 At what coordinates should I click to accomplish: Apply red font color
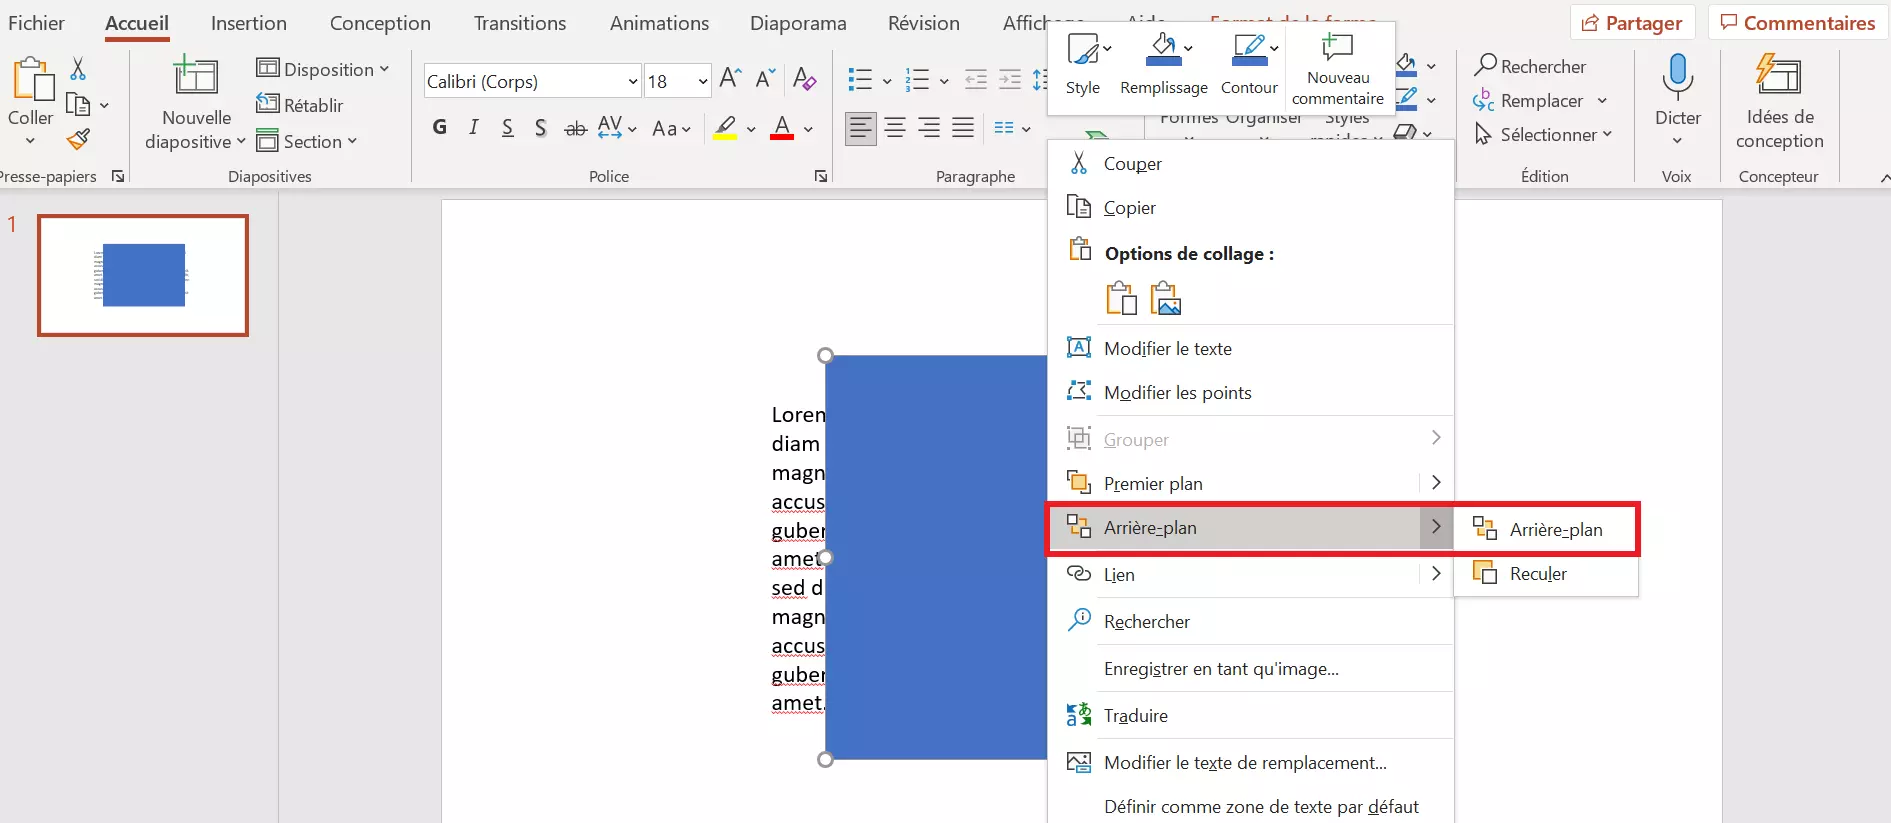pyautogui.click(x=782, y=128)
